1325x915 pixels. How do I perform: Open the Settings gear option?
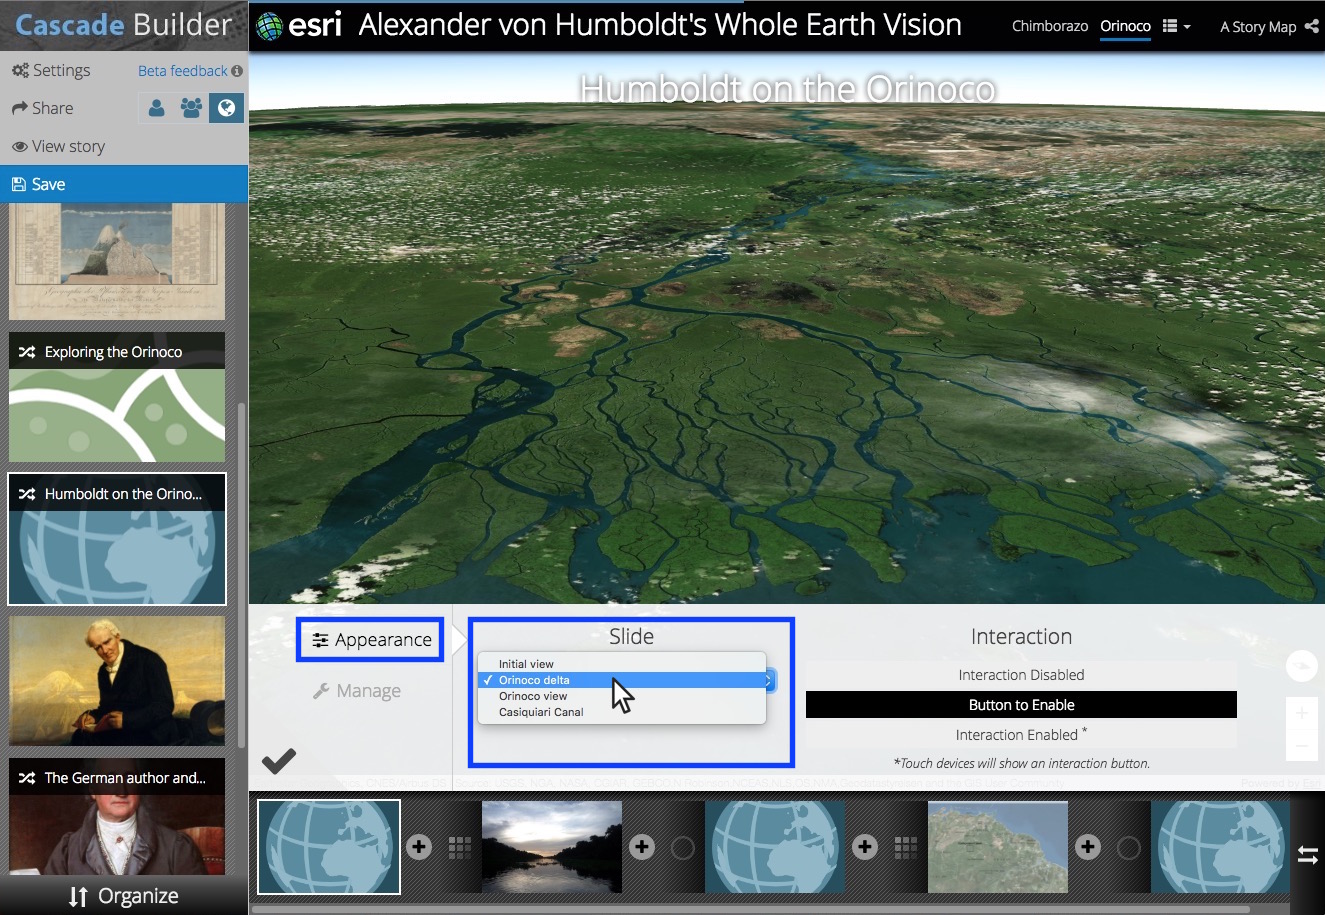pos(51,70)
